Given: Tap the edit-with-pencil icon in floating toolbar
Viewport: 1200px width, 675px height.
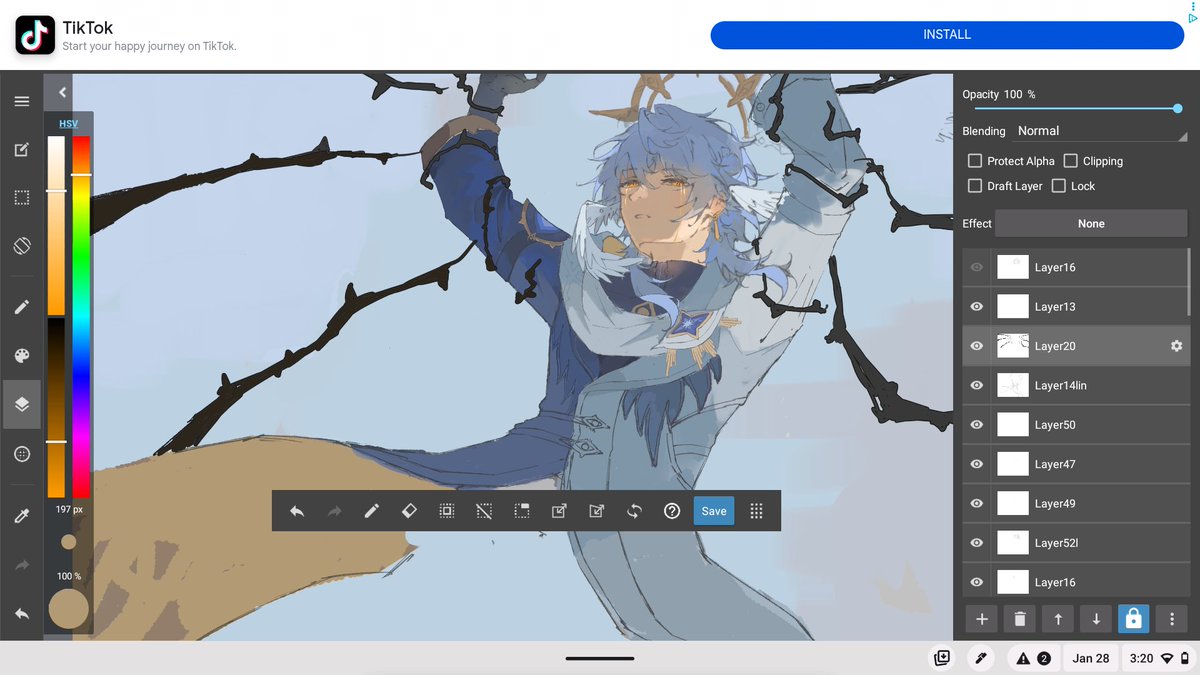Looking at the screenshot, I should (x=597, y=511).
